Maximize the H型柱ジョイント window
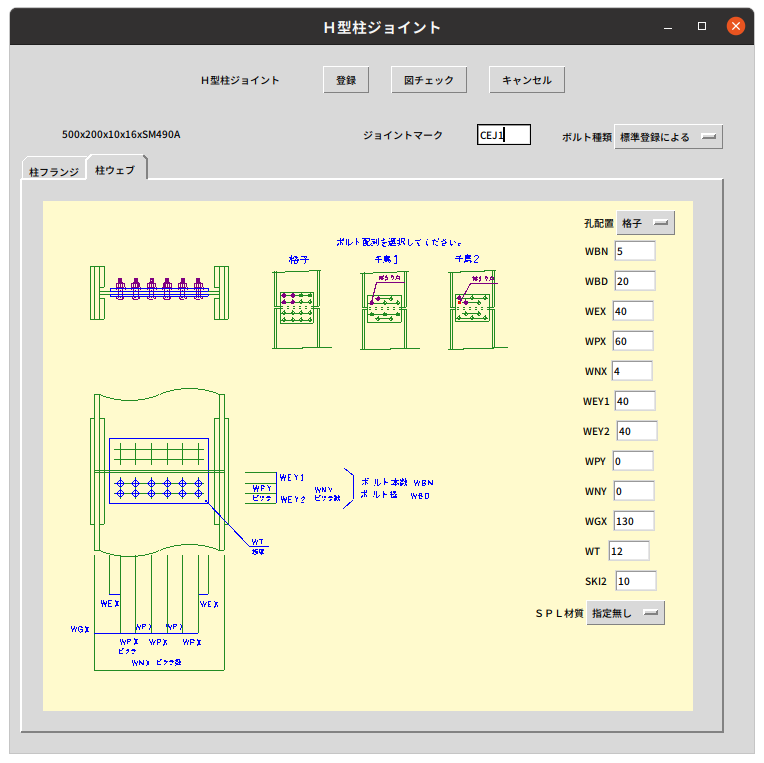Screen dimensions: 764x763 (702, 26)
